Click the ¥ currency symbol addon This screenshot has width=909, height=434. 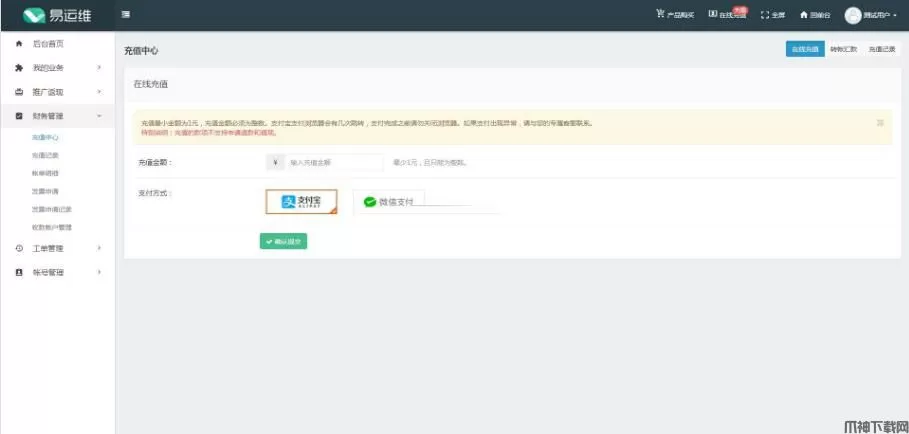click(x=275, y=163)
